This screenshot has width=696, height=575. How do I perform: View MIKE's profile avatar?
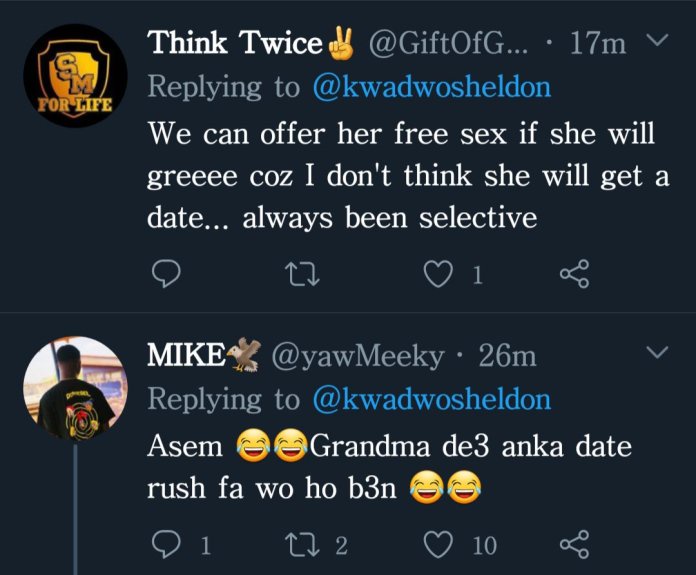pyautogui.click(x=75, y=385)
